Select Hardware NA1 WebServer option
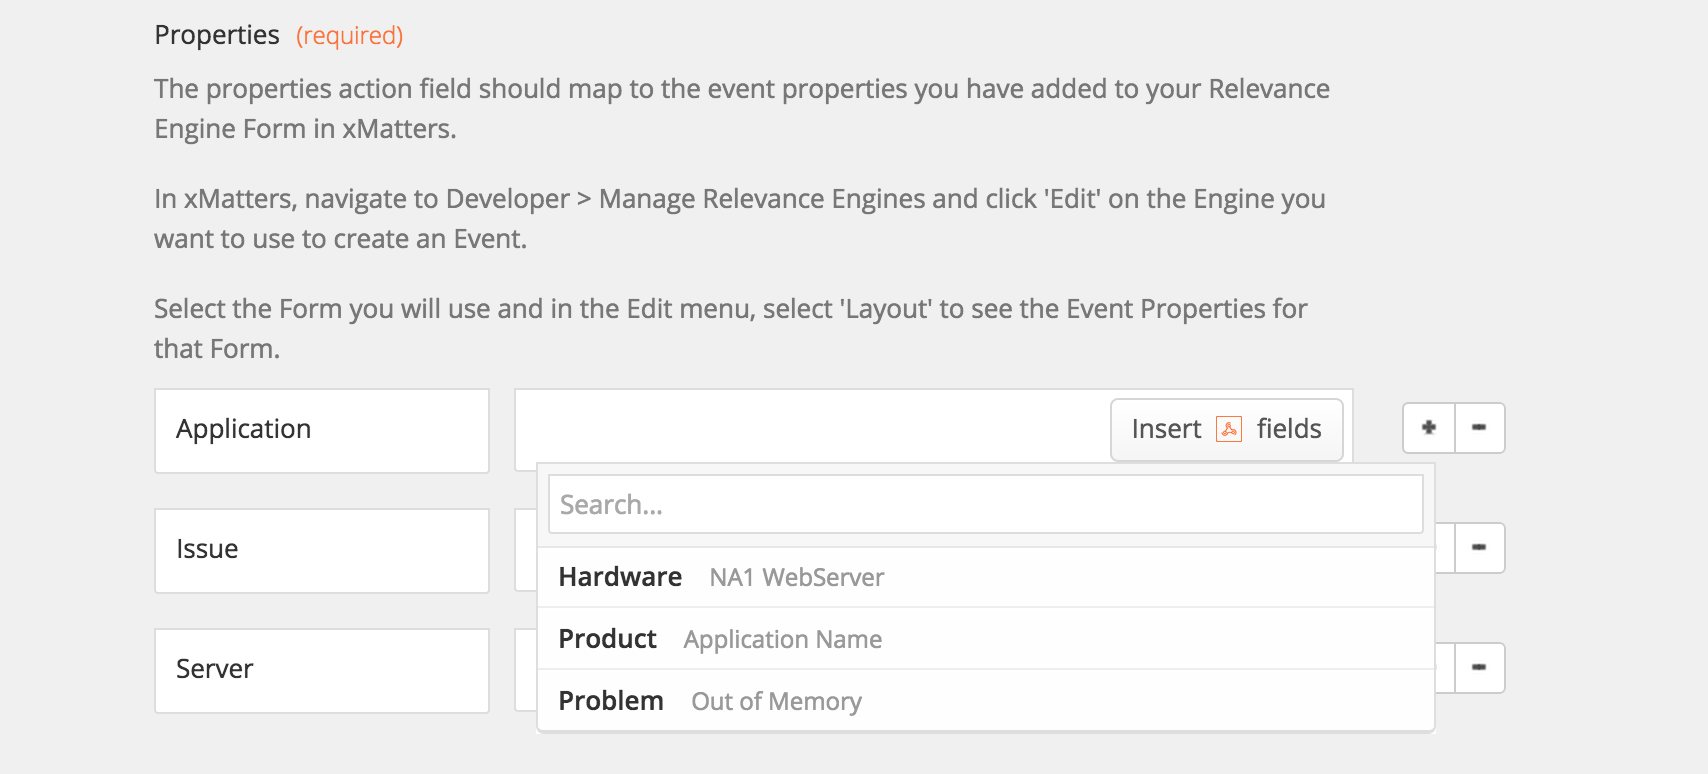The width and height of the screenshot is (1708, 774). pyautogui.click(x=986, y=577)
